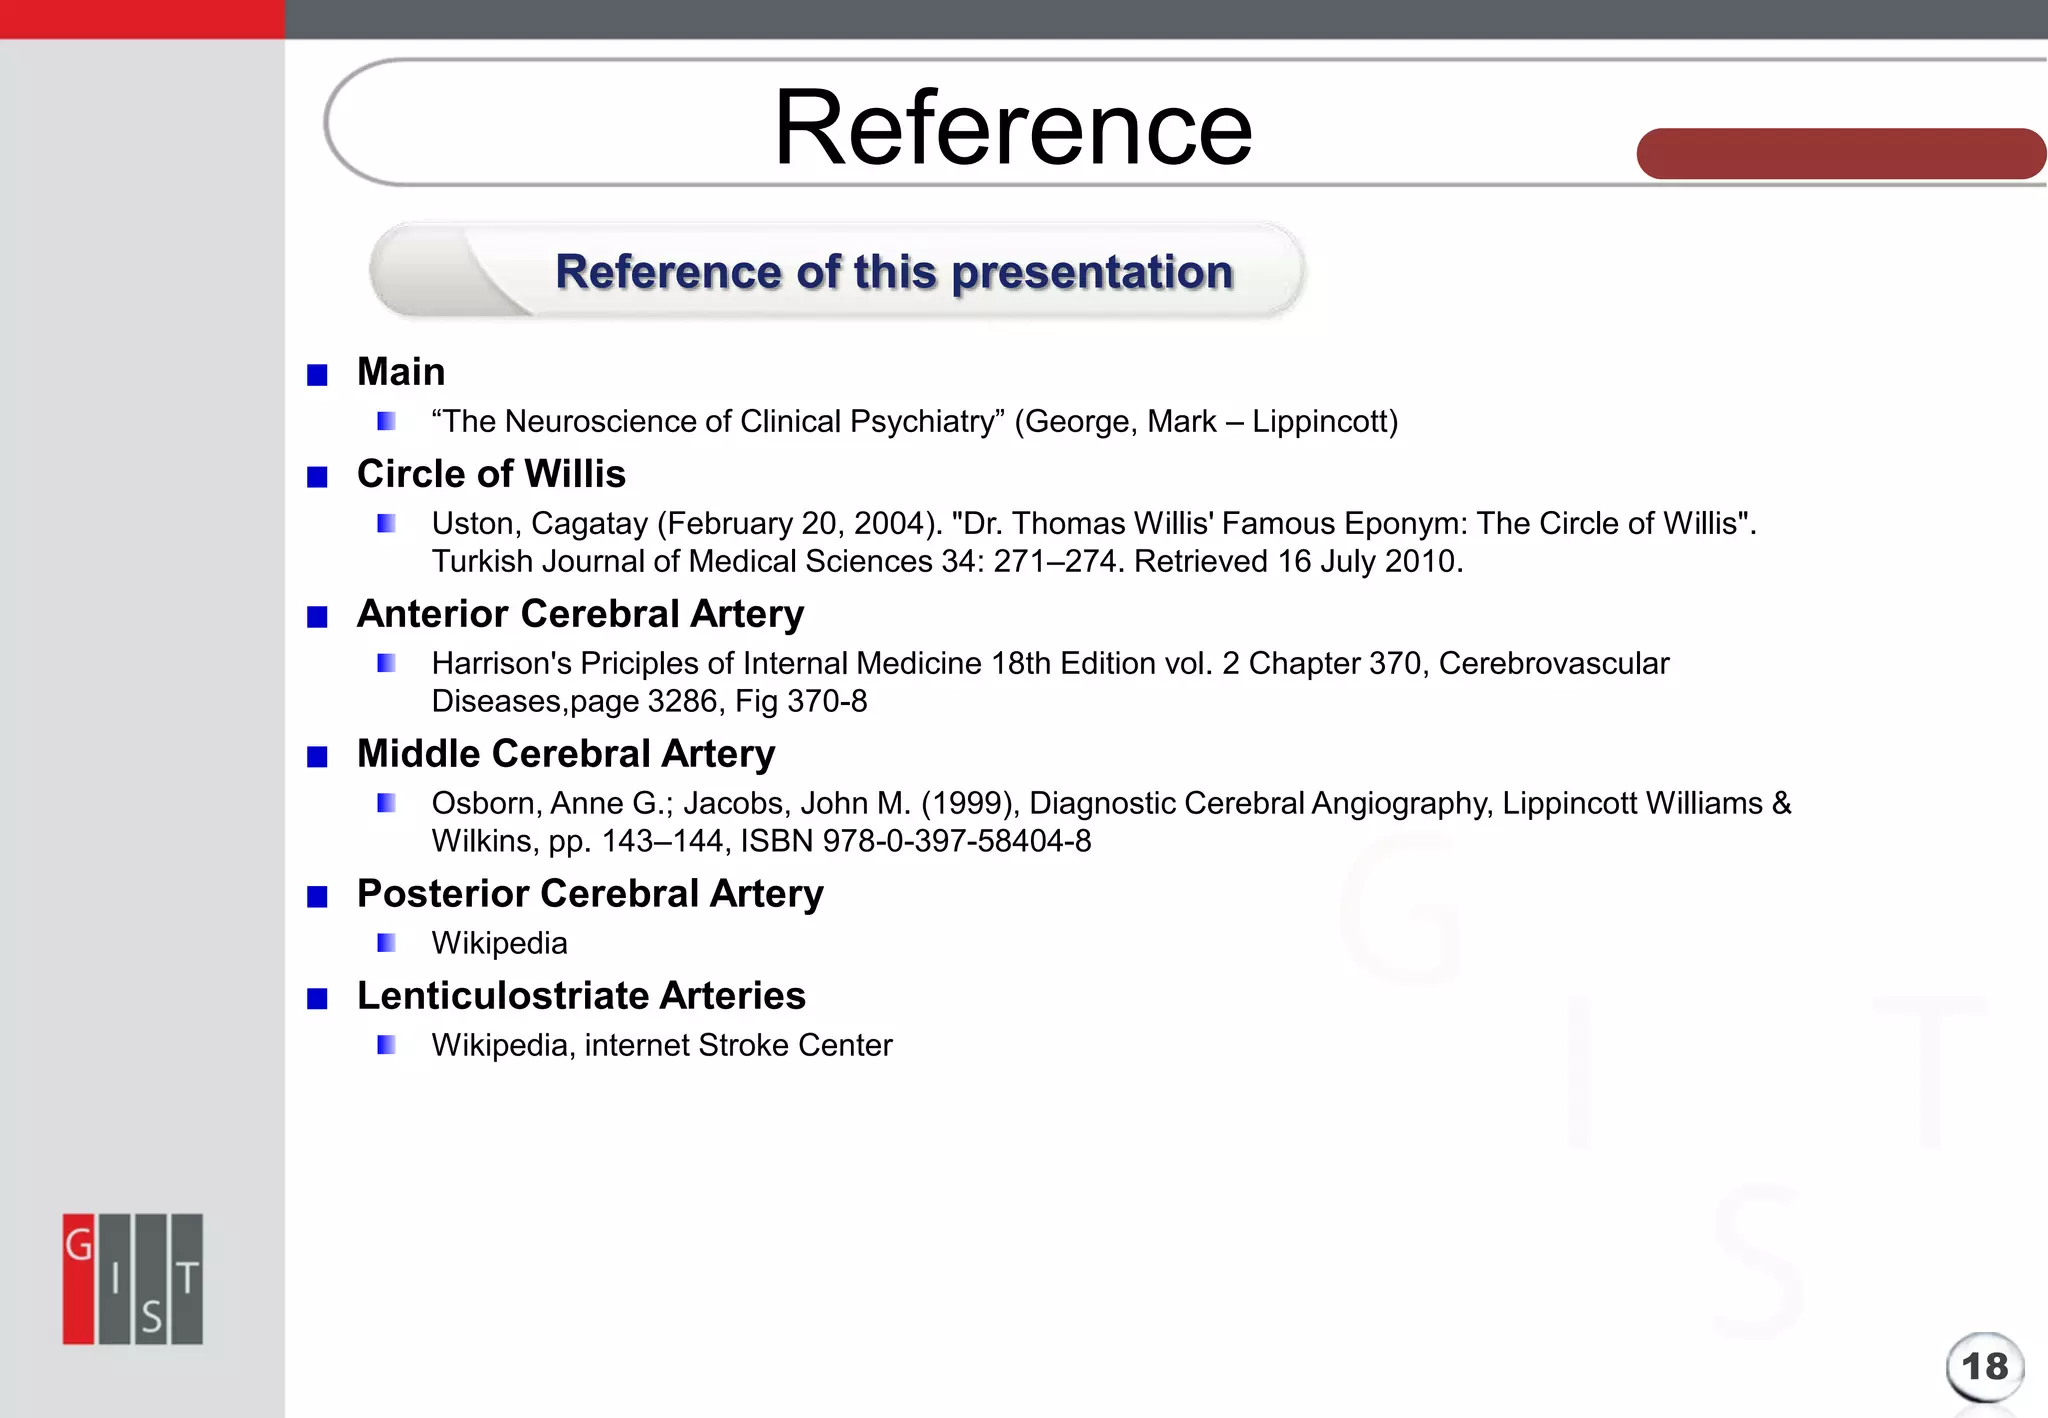The height and width of the screenshot is (1418, 2048).
Task: Select the "Main" heading
Action: 401,372
